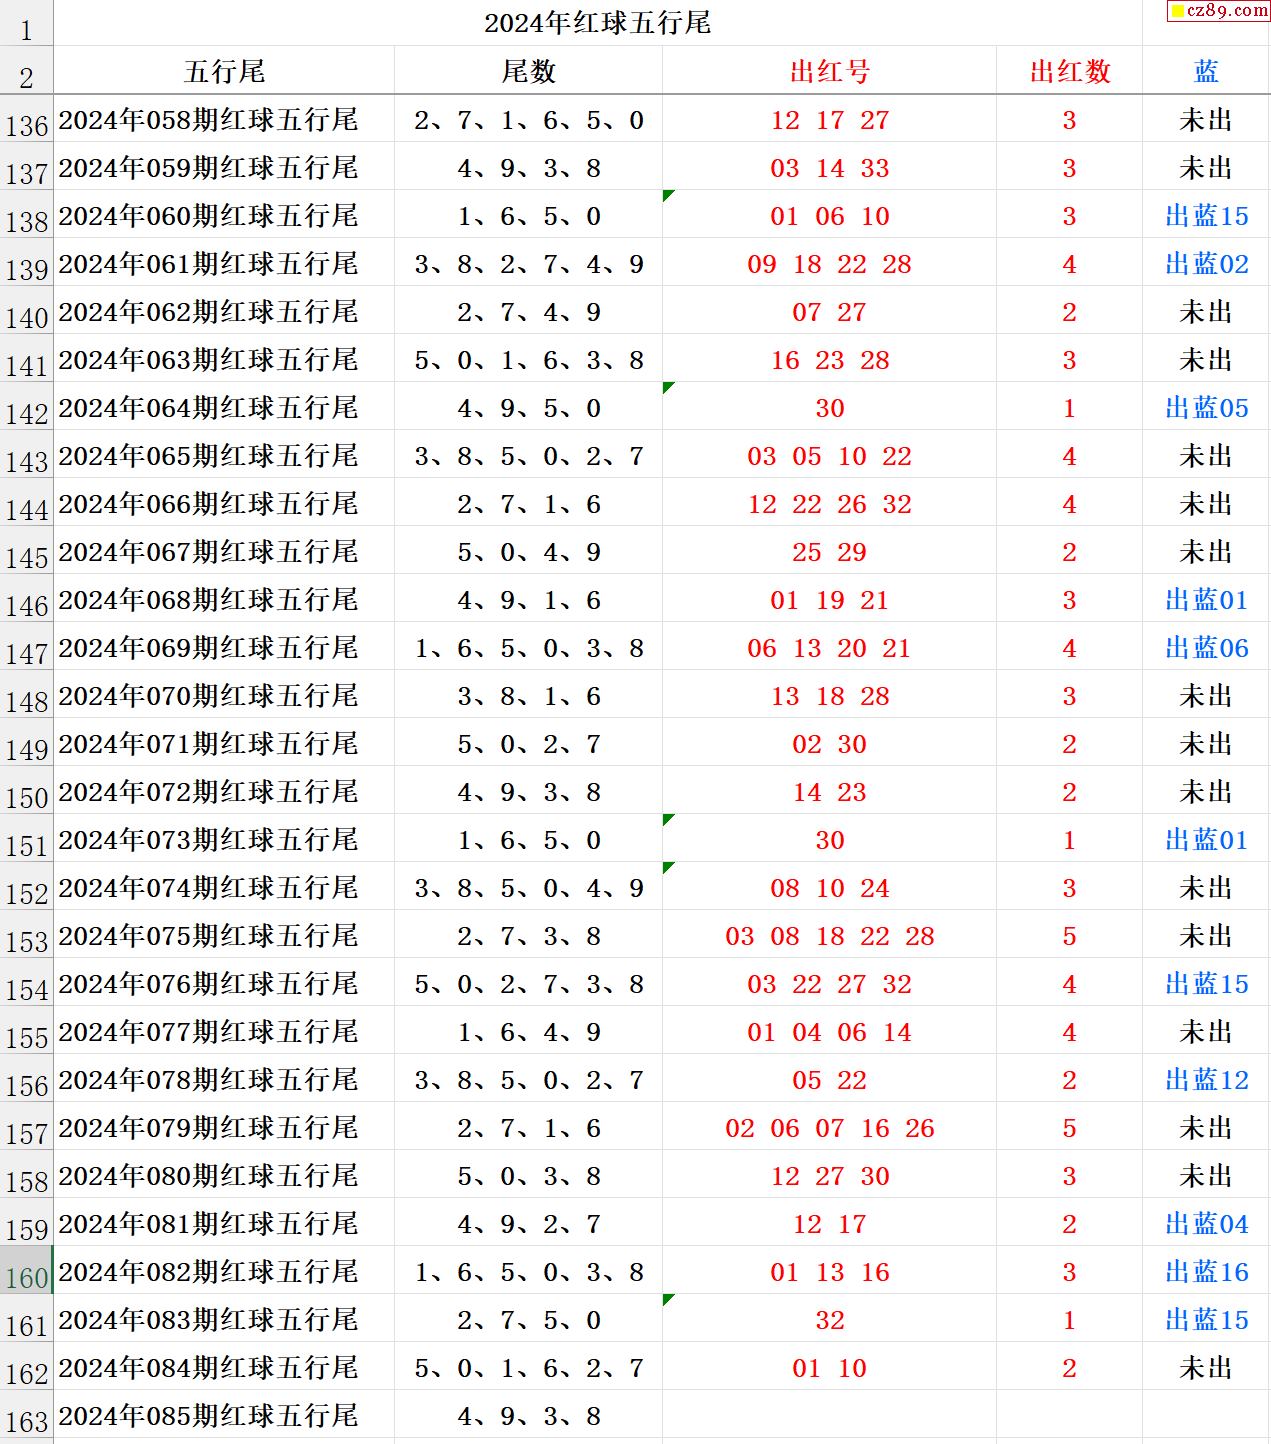The width and height of the screenshot is (1271, 1444).
Task: Click the cz89.com watermark link
Action: click(x=1218, y=11)
